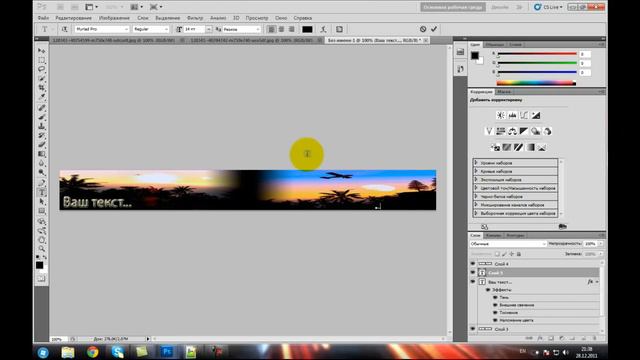Right-align text in the options bar
The height and width of the screenshot is (360, 640).
[x=291, y=29]
